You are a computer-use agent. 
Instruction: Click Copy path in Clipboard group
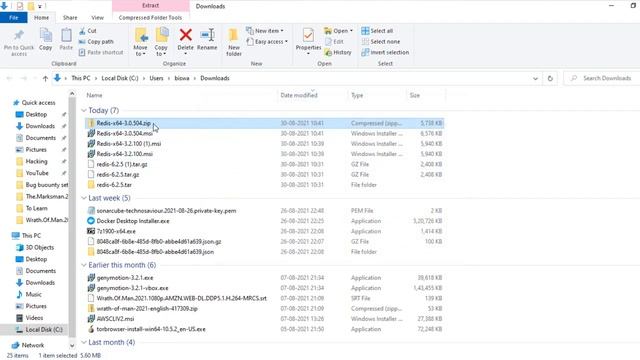96,42
